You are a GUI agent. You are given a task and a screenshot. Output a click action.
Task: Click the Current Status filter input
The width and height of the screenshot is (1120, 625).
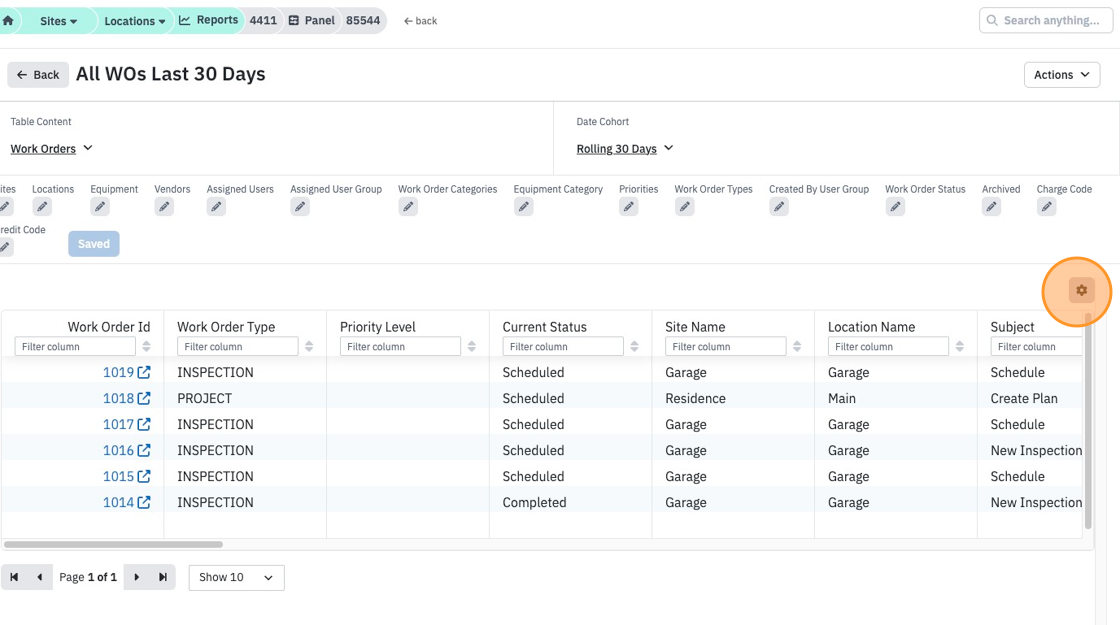coord(563,346)
